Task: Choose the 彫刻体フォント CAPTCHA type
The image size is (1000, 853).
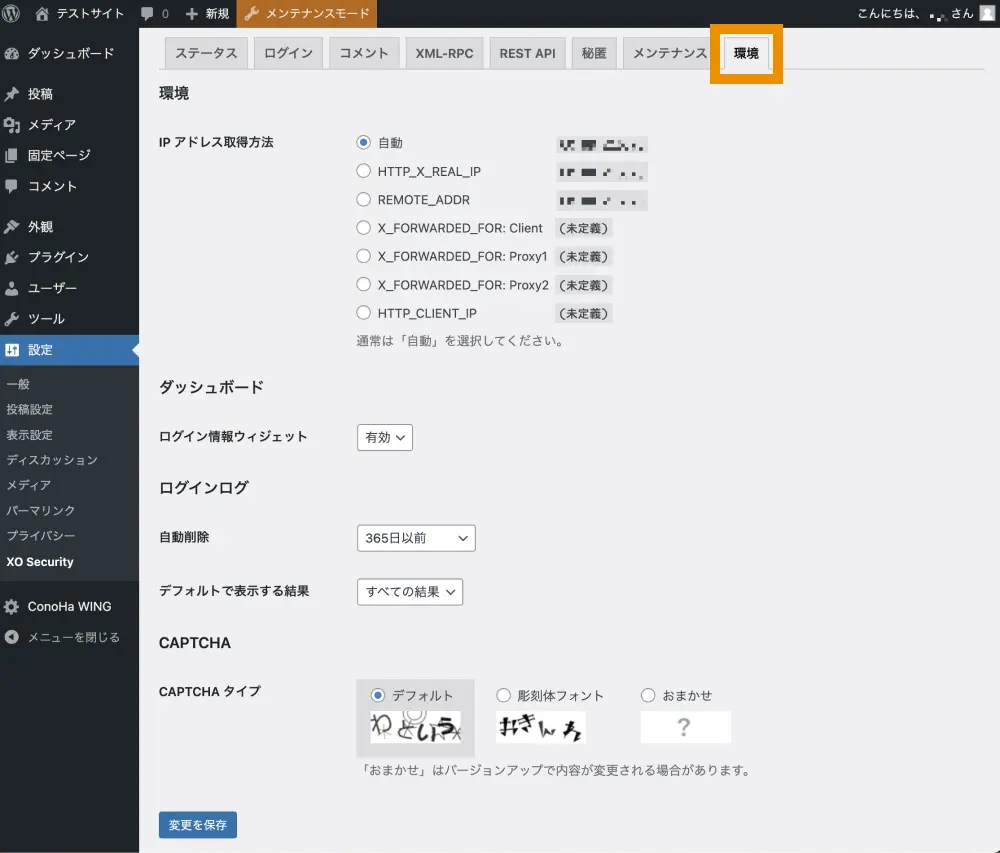Action: (504, 695)
